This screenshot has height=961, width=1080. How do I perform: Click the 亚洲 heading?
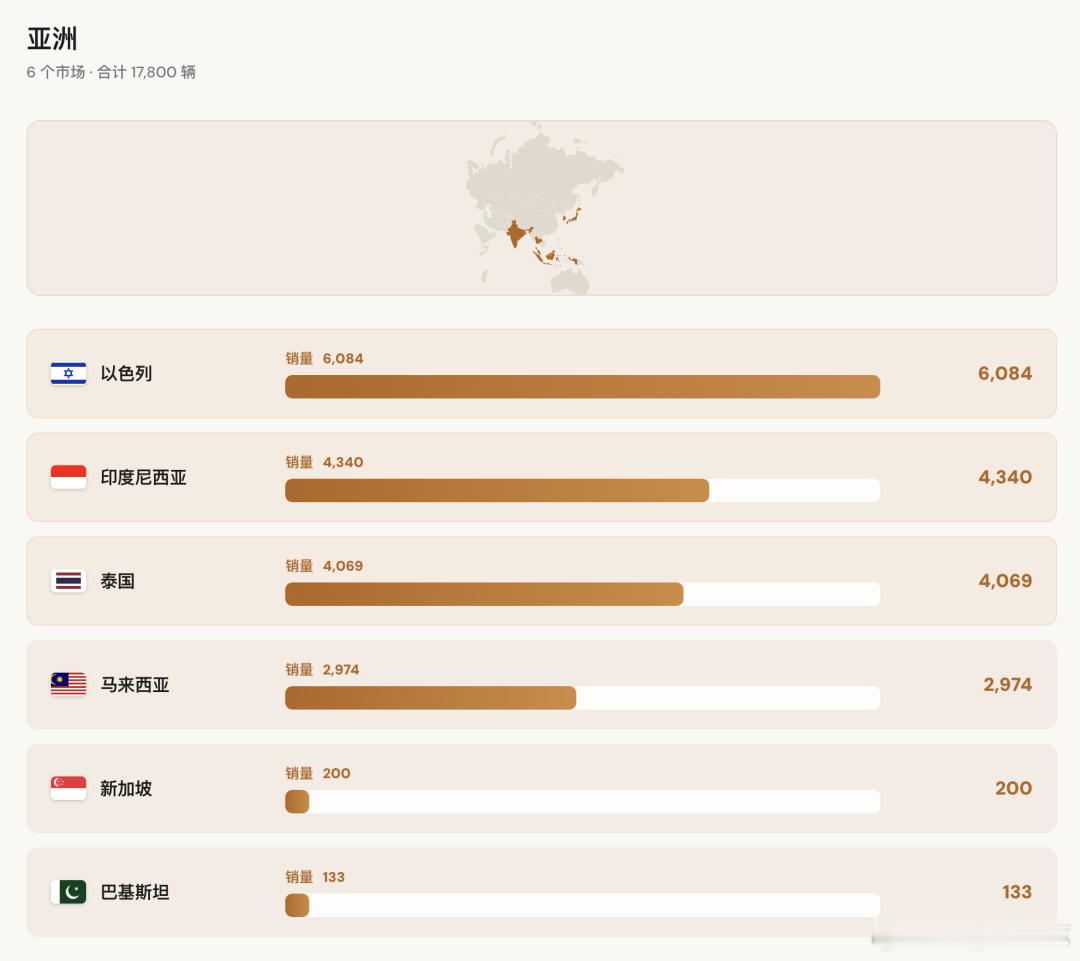click(52, 39)
